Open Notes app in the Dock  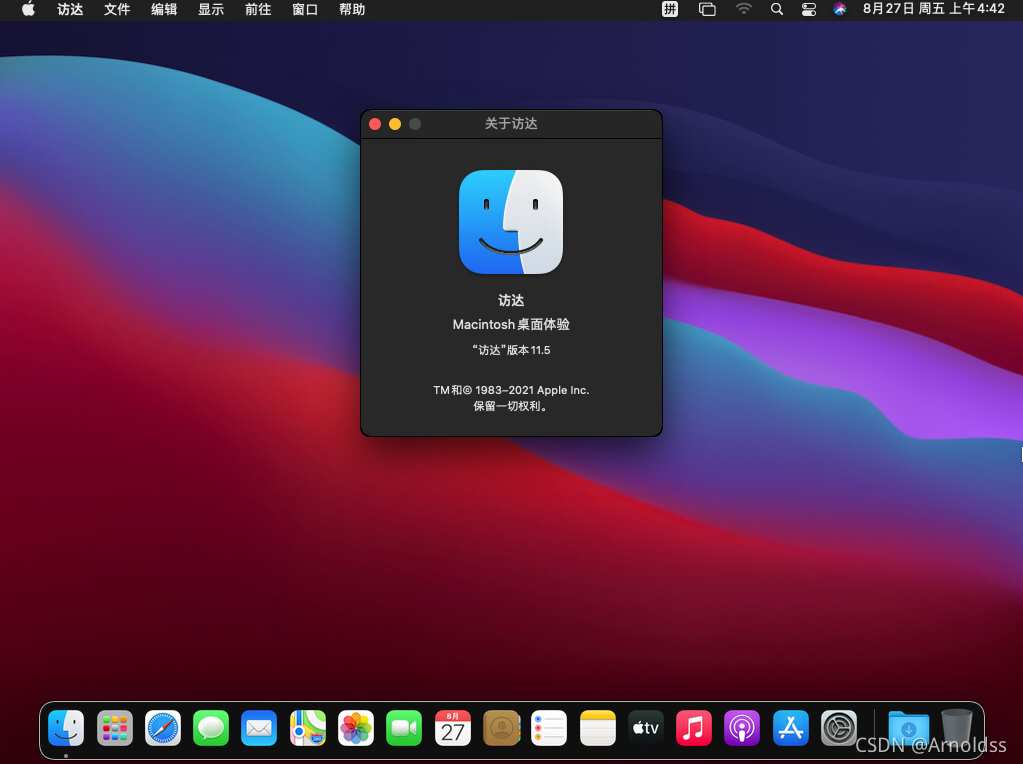coord(598,727)
